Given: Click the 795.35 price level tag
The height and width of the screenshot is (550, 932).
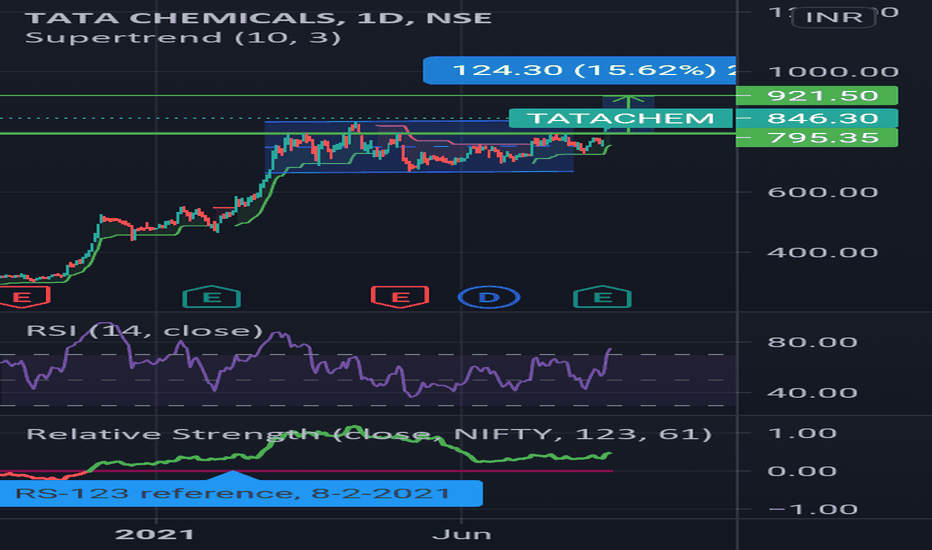Looking at the screenshot, I should pyautogui.click(x=817, y=137).
